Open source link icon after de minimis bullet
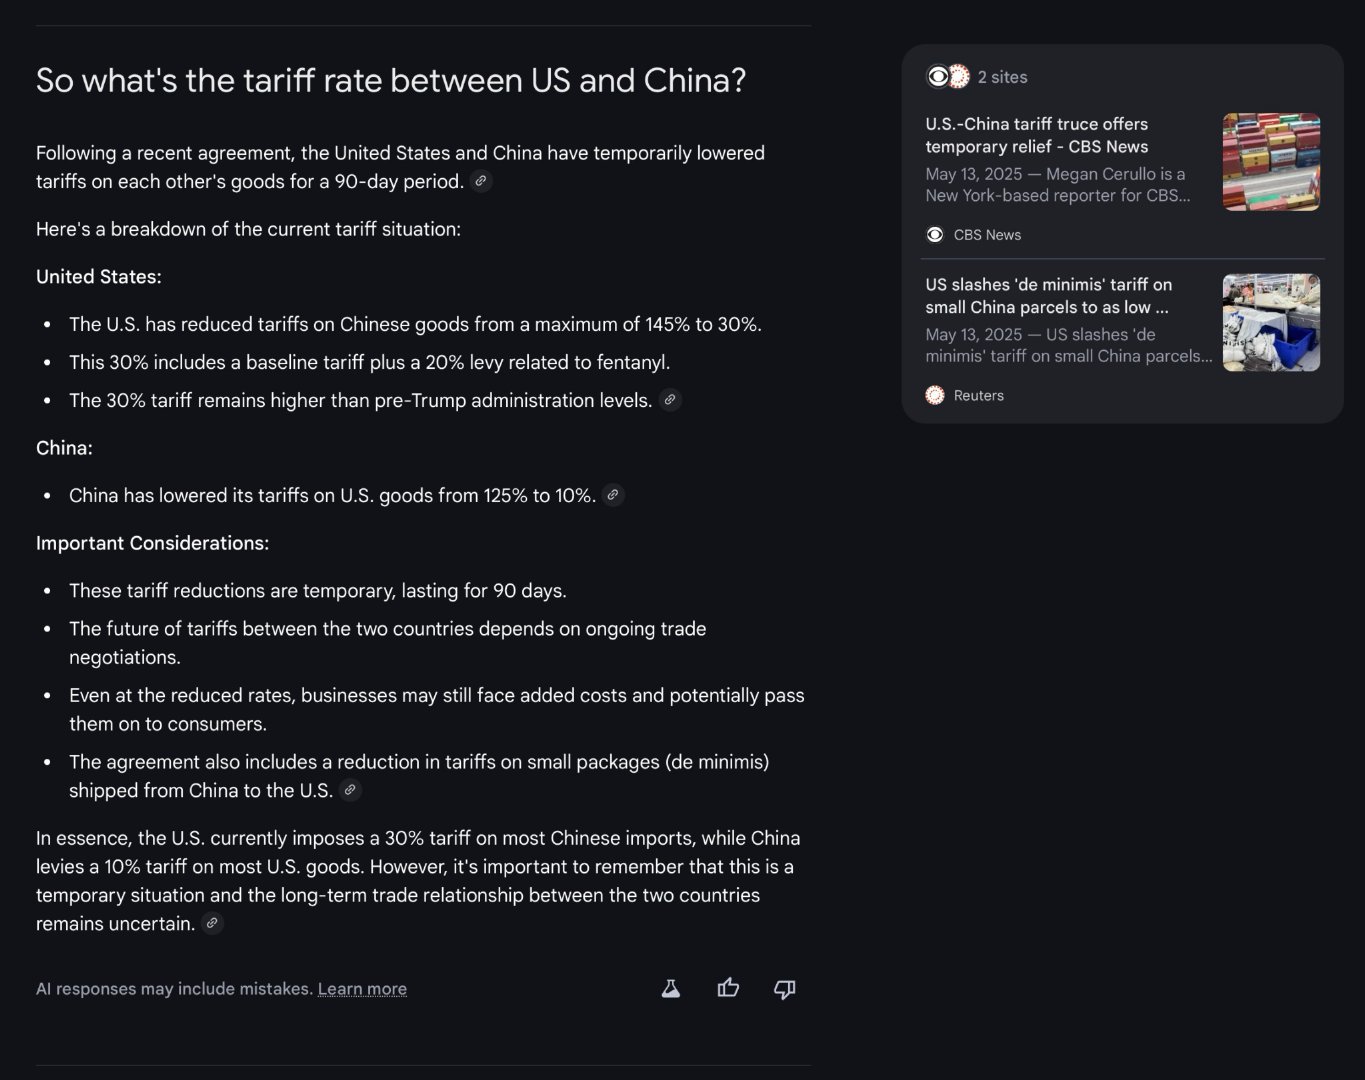Viewport: 1365px width, 1080px height. (350, 790)
